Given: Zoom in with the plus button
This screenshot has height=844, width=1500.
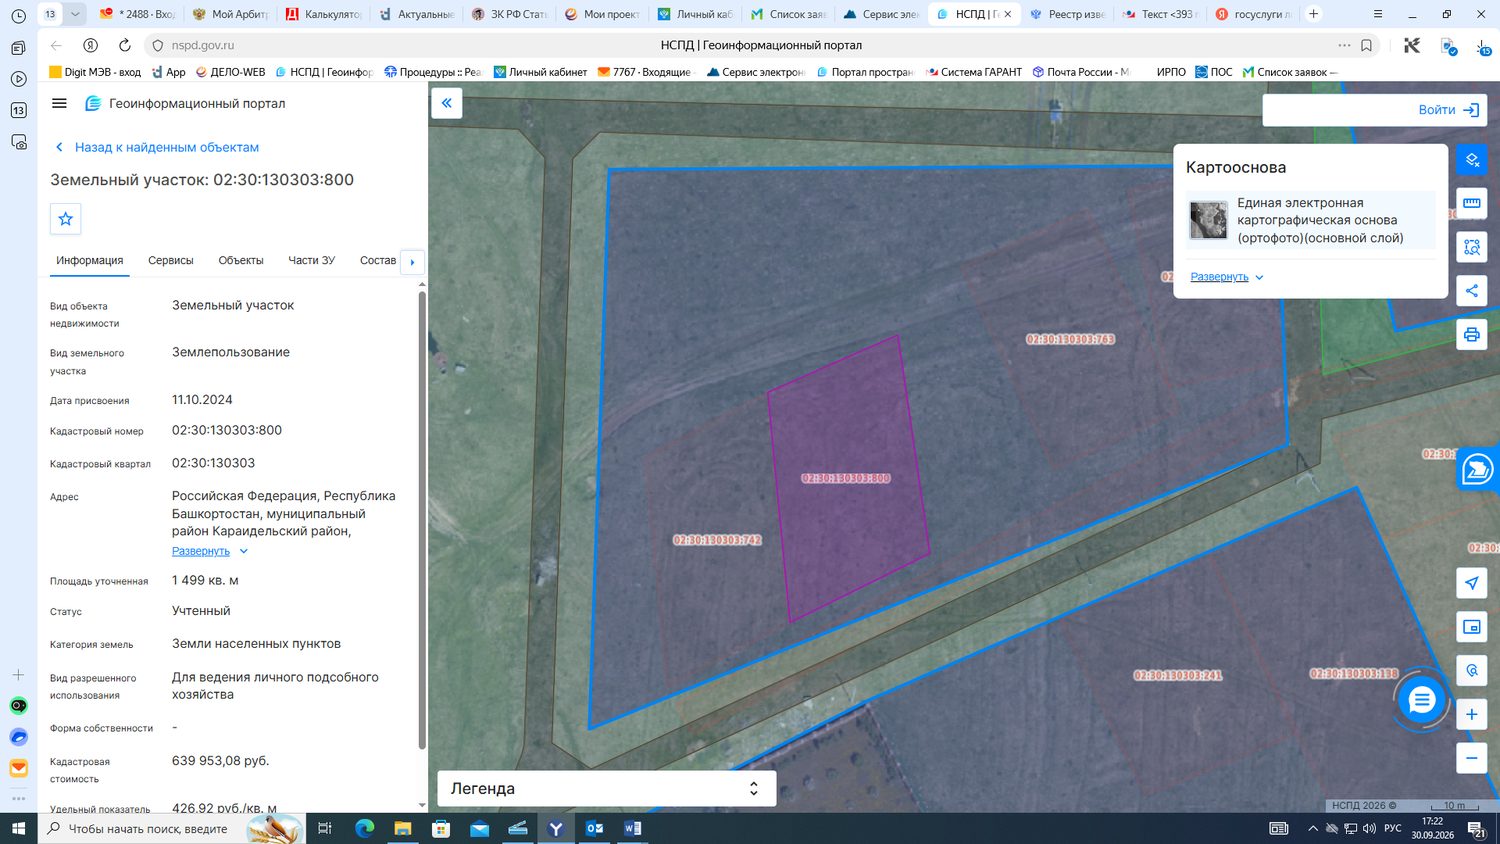Looking at the screenshot, I should click(x=1471, y=714).
